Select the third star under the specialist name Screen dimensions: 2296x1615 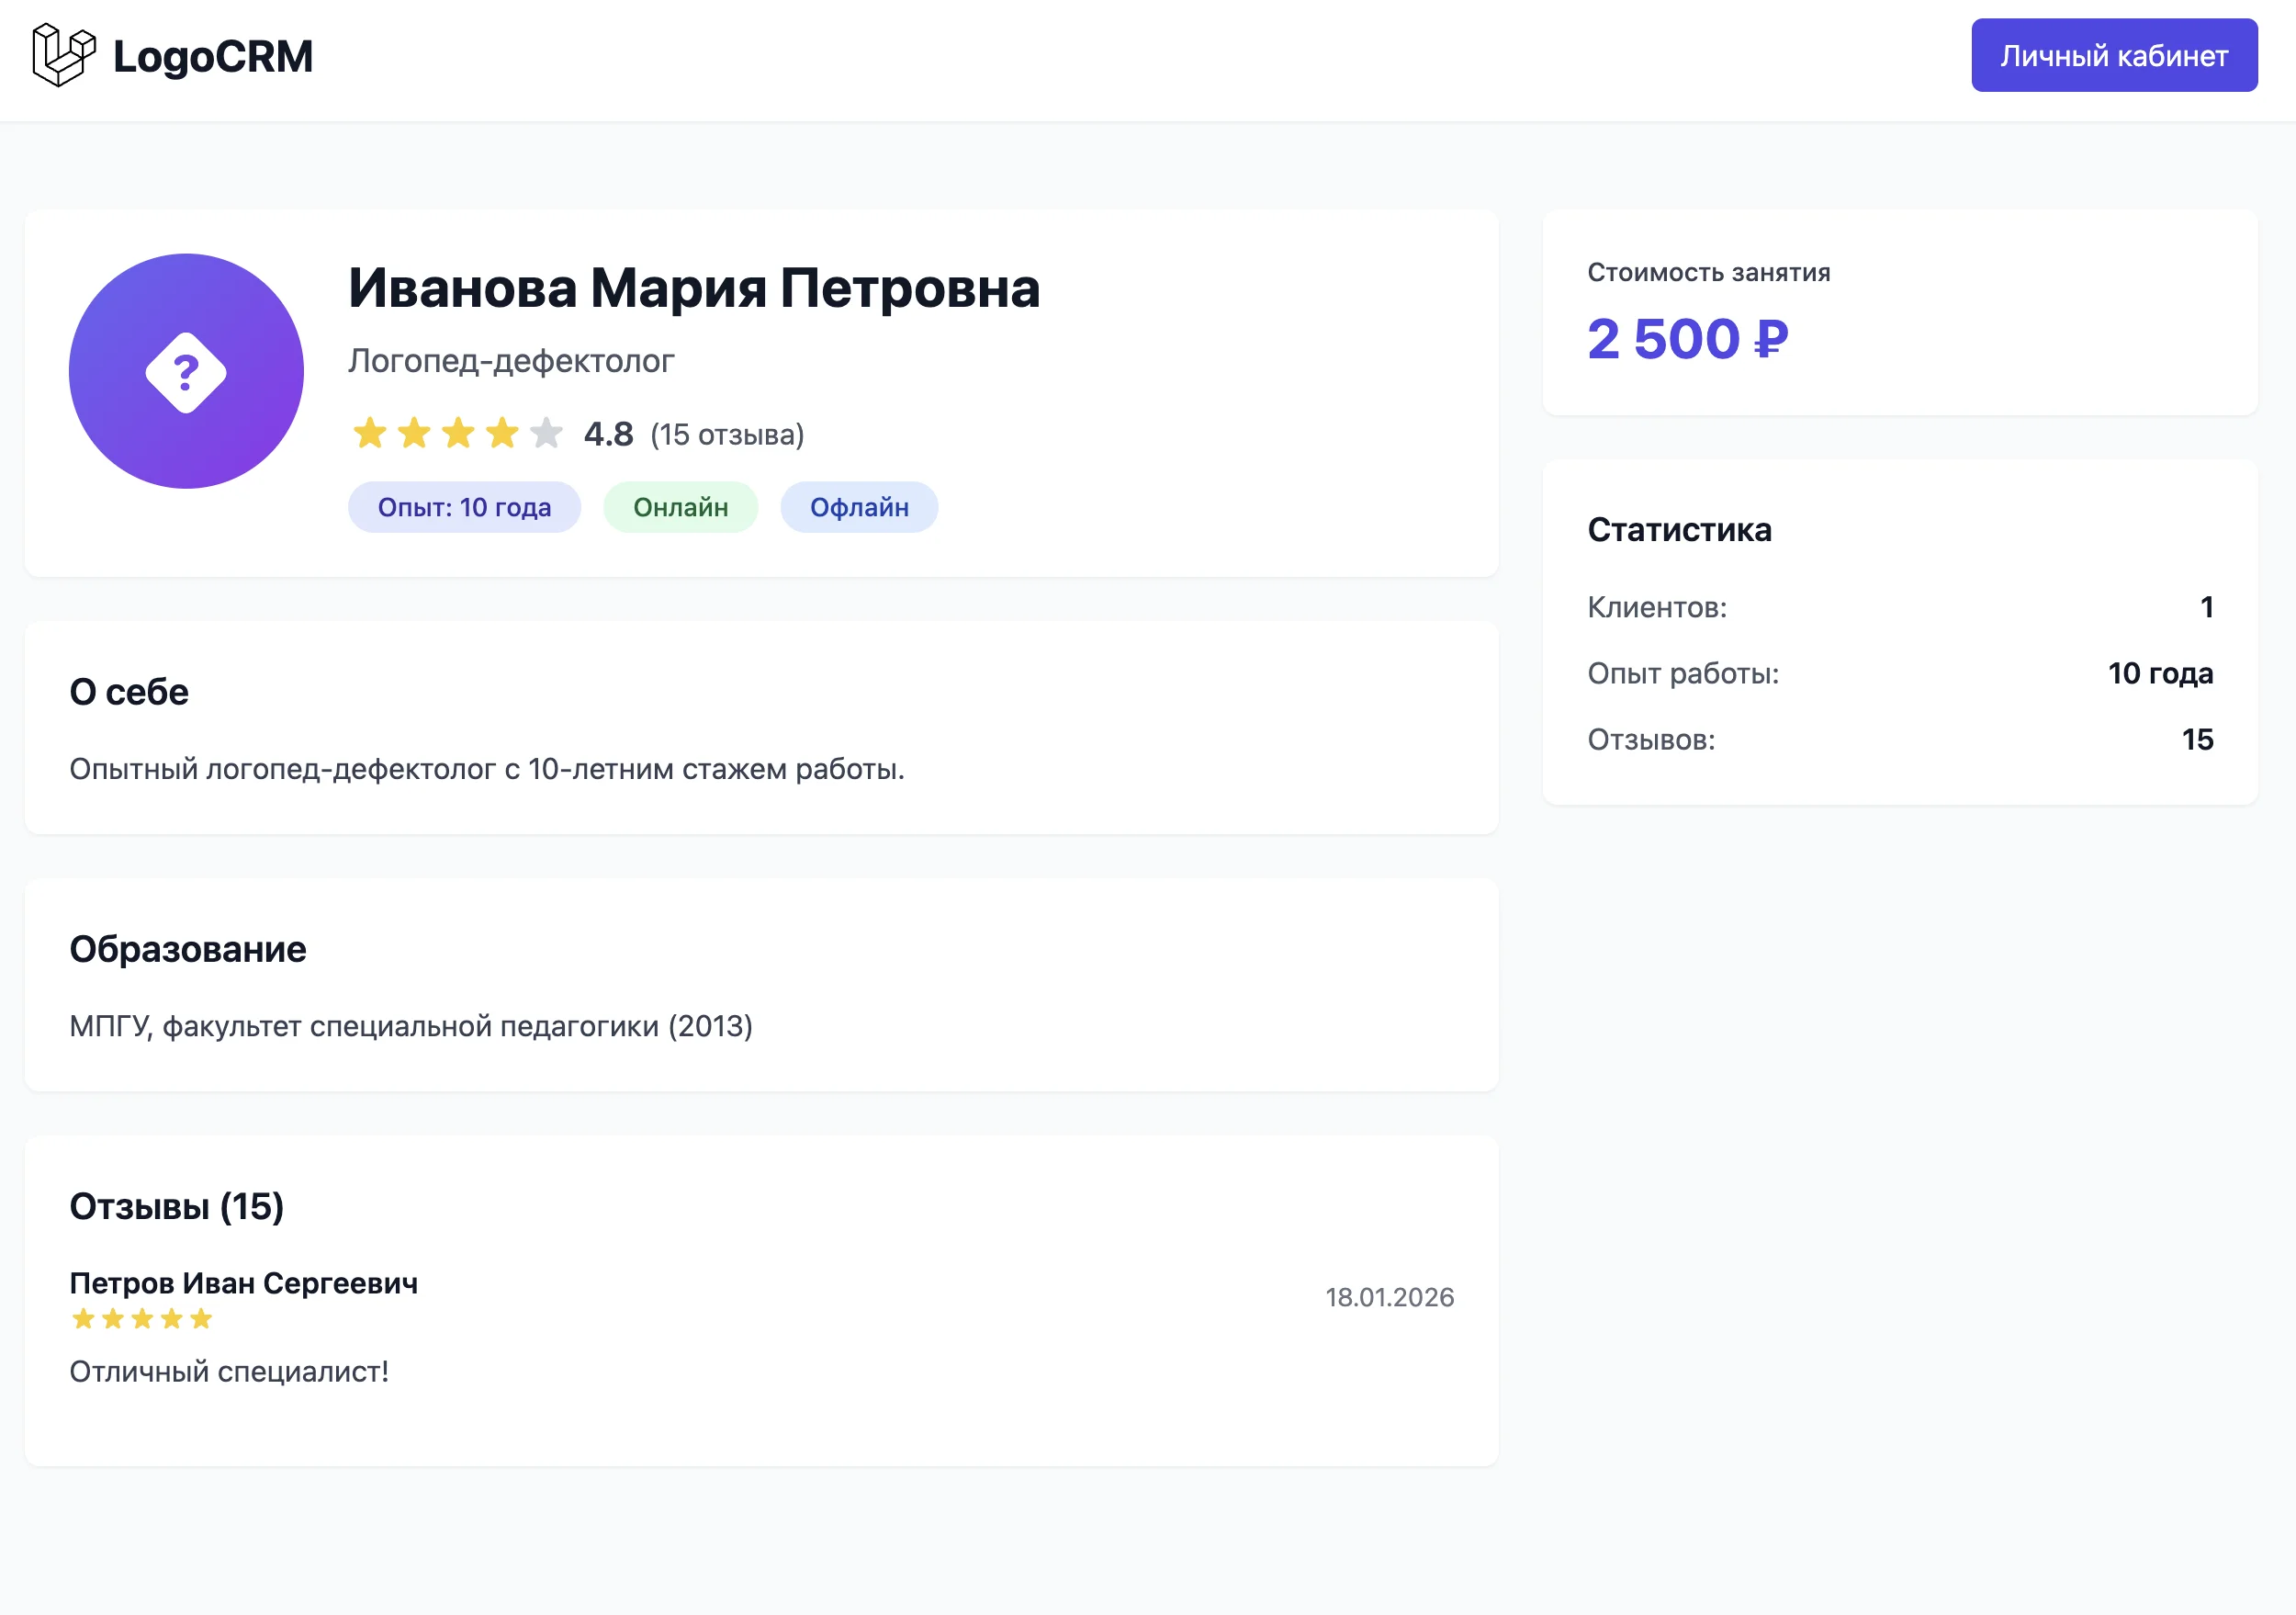[458, 433]
